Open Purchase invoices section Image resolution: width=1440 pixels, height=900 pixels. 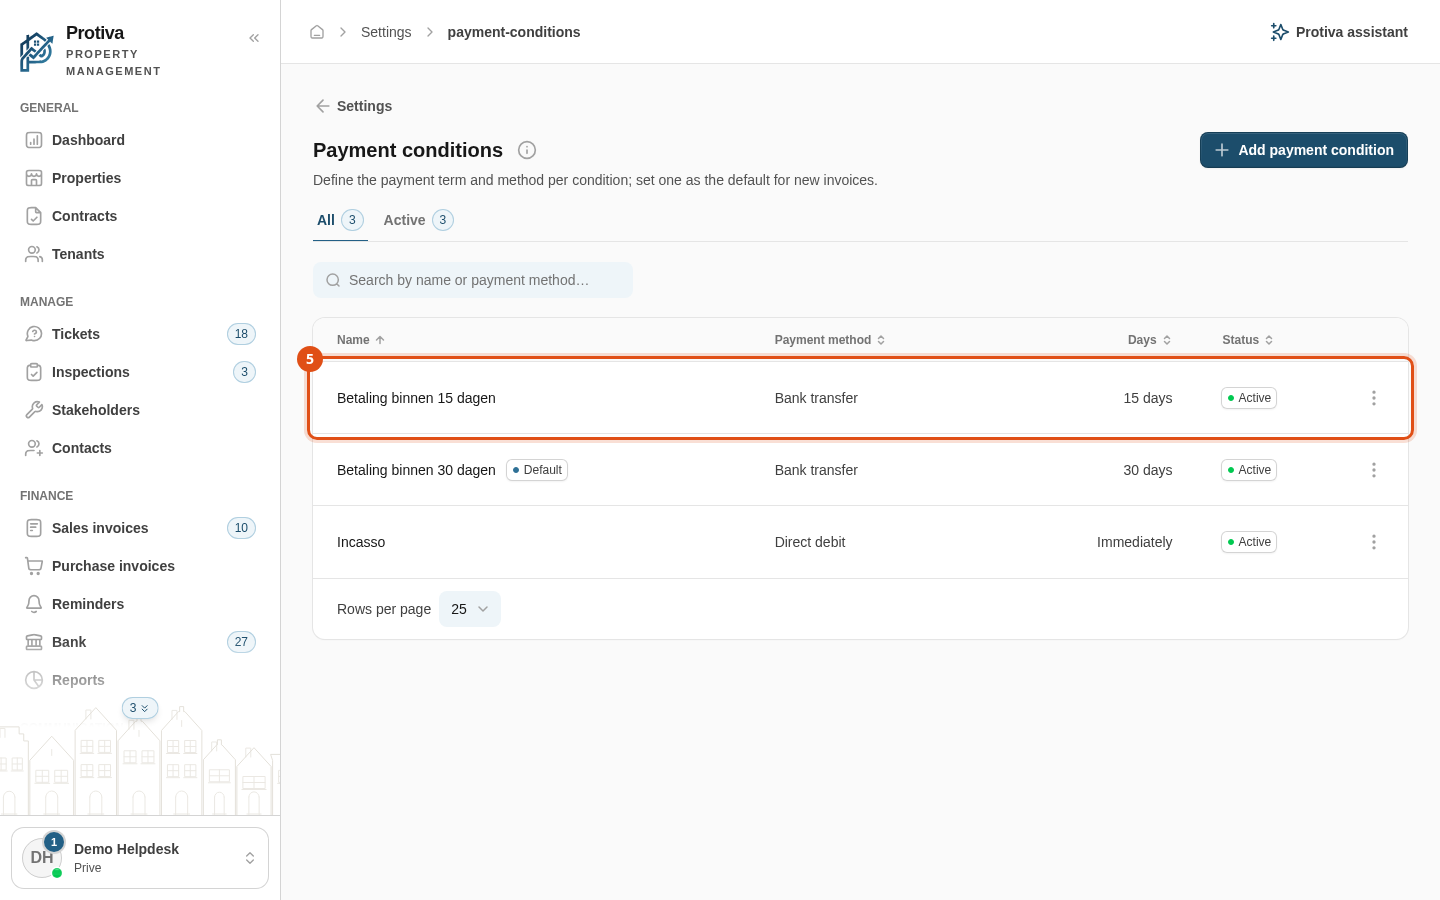[x=140, y=566]
